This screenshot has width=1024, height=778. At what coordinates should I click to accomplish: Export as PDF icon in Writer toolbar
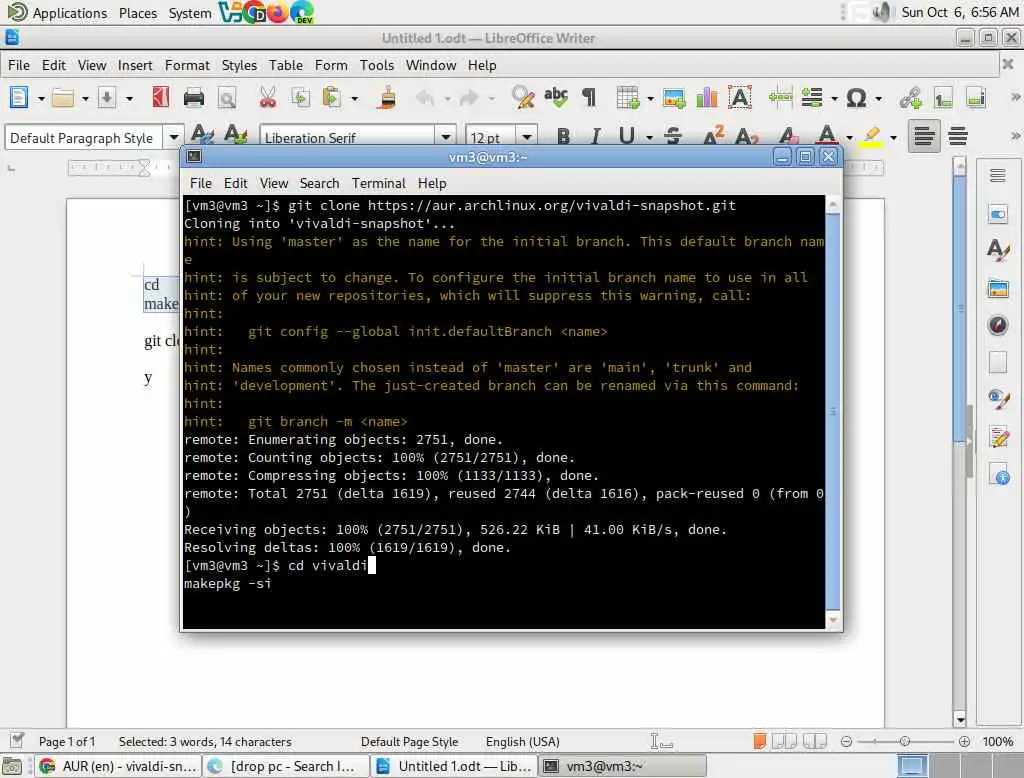click(x=161, y=98)
